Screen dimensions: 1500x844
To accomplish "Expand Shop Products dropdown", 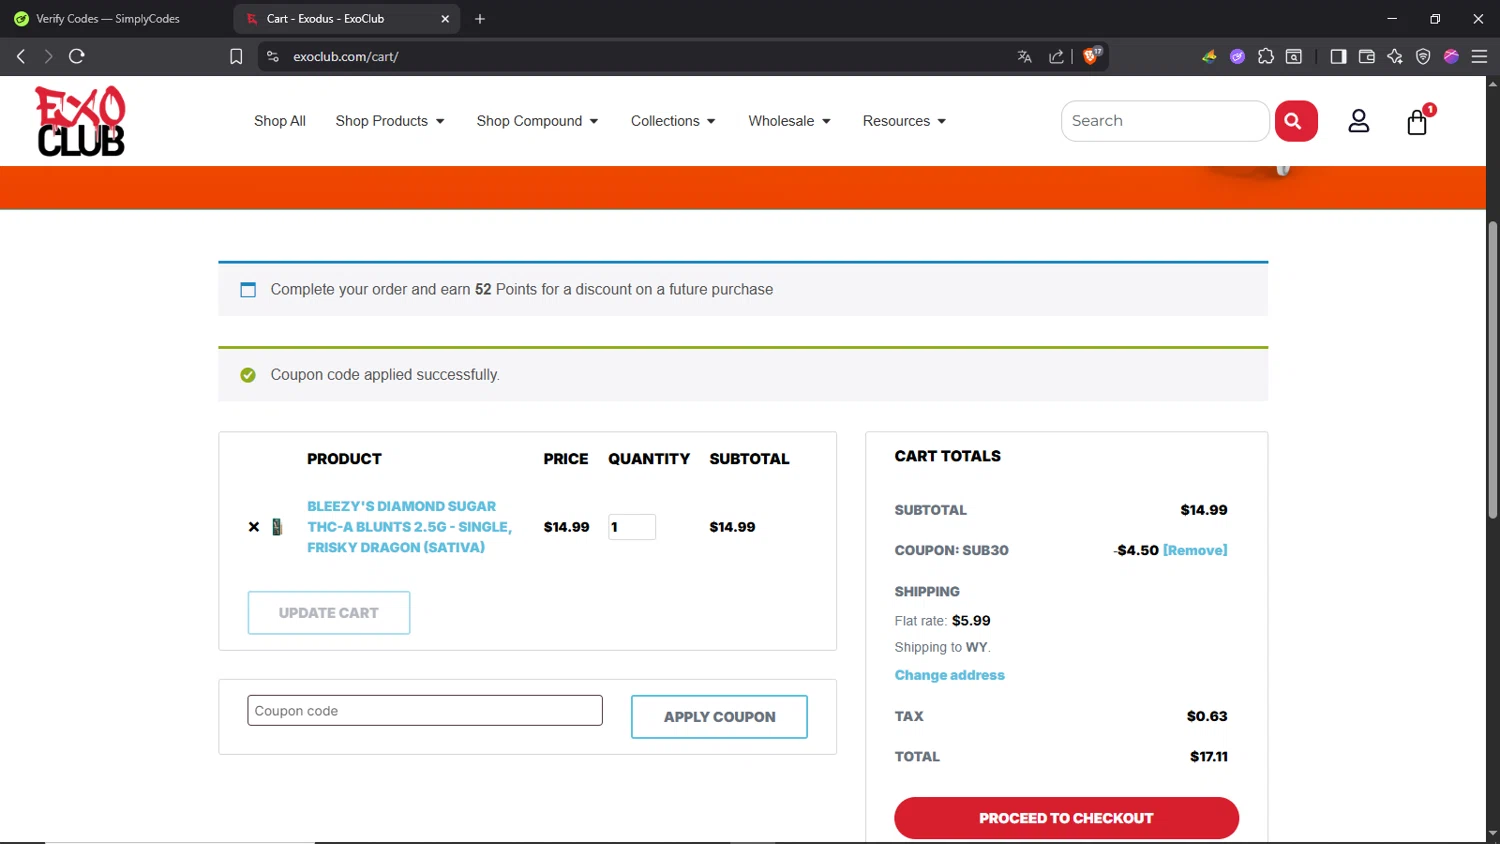I will click(390, 121).
